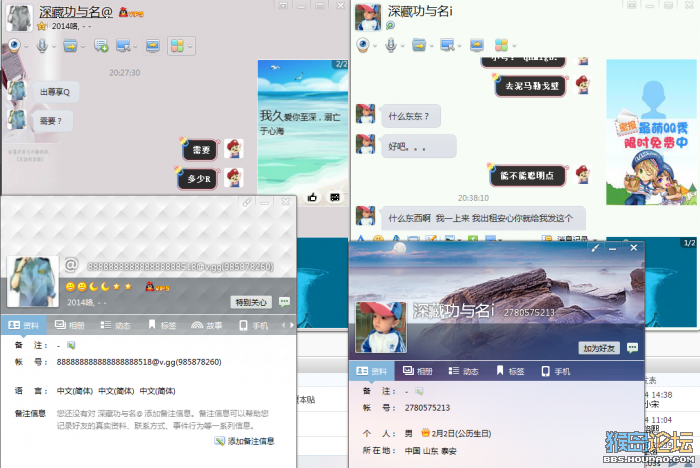Expand file transfer dropdown in left chat
This screenshot has height=468, width=700.
click(x=83, y=46)
